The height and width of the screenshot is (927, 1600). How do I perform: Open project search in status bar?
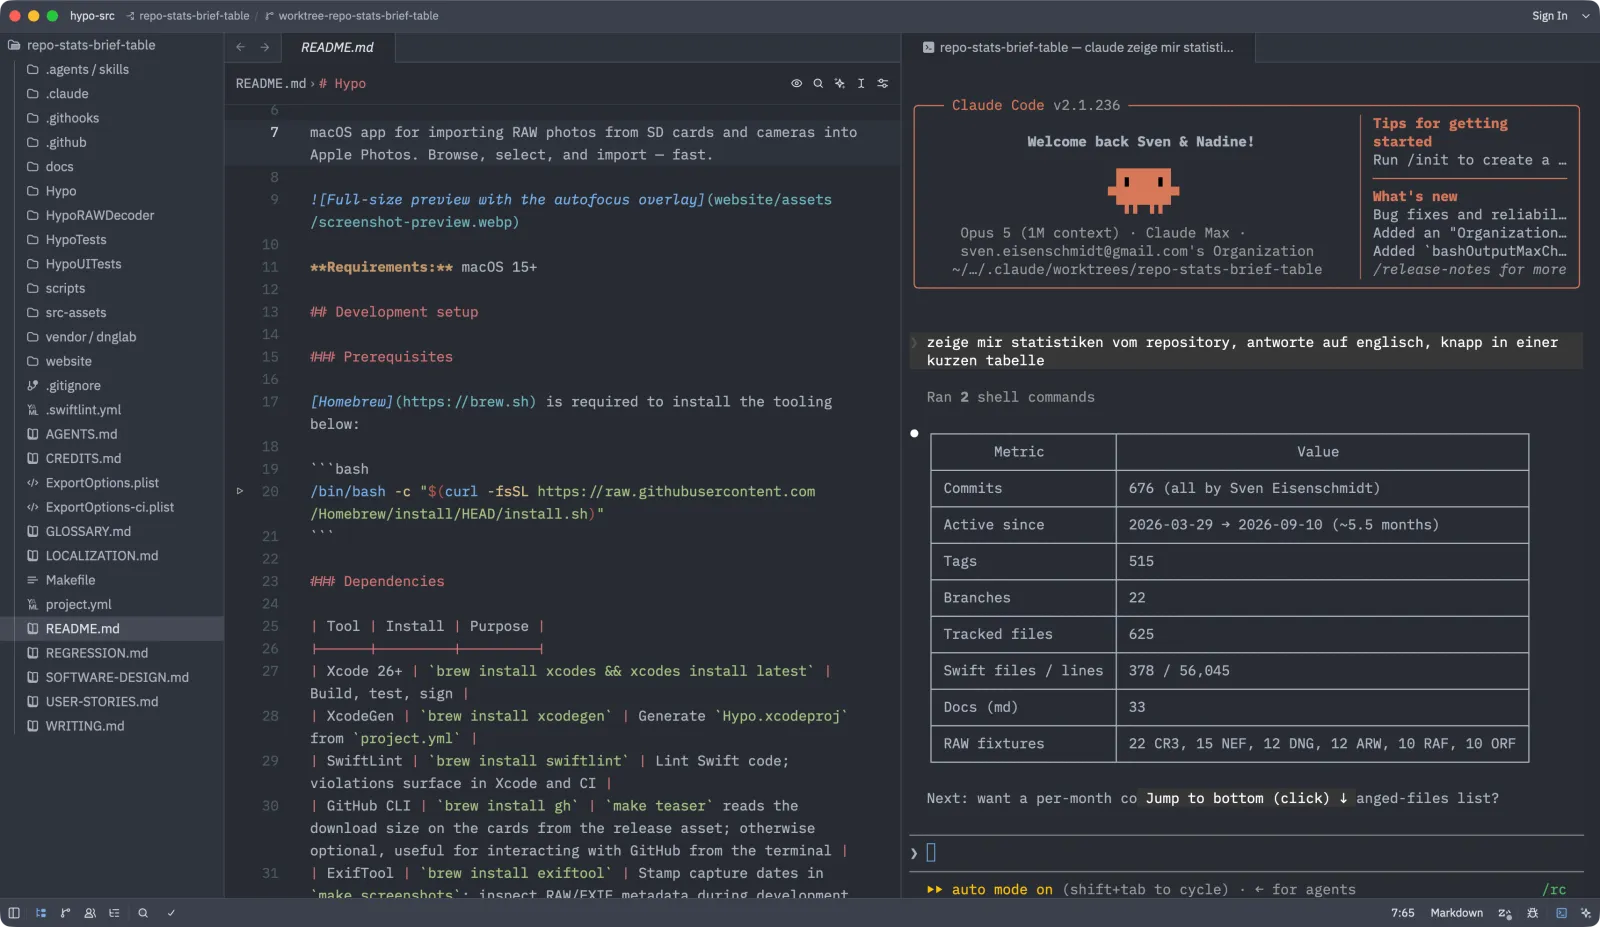click(x=143, y=913)
